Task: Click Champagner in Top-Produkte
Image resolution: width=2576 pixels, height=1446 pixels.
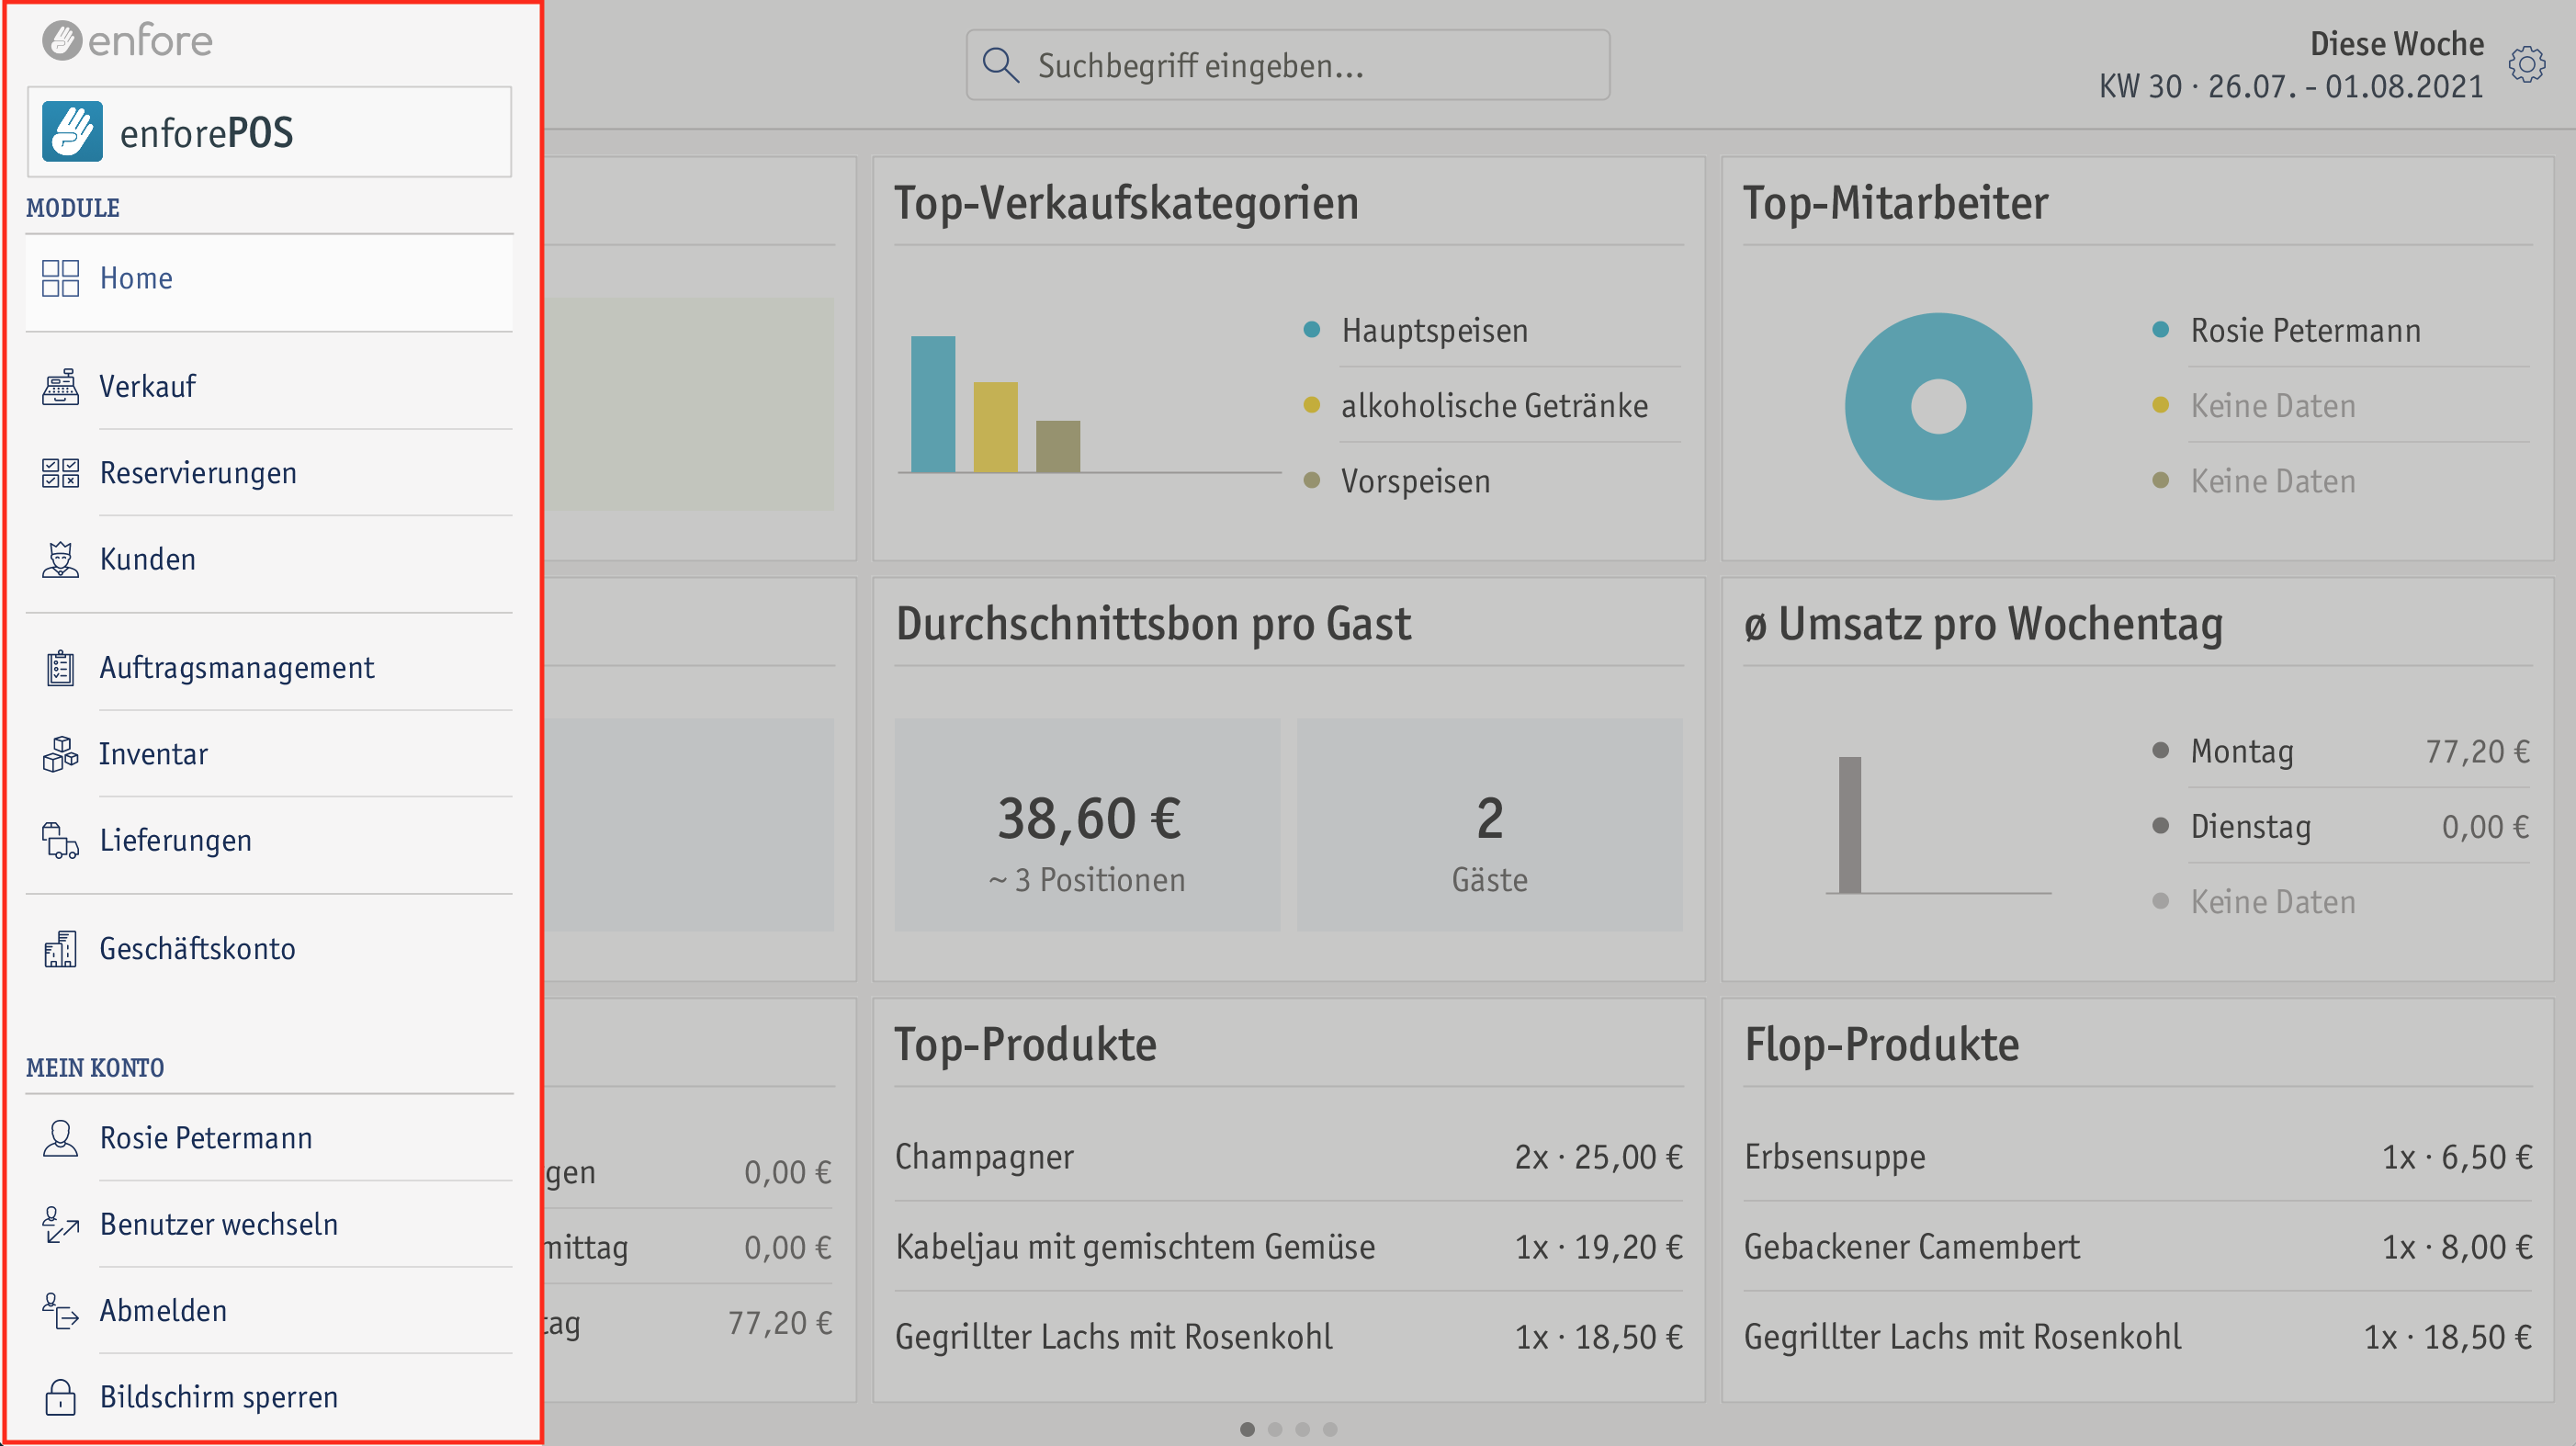Action: tap(1288, 1157)
